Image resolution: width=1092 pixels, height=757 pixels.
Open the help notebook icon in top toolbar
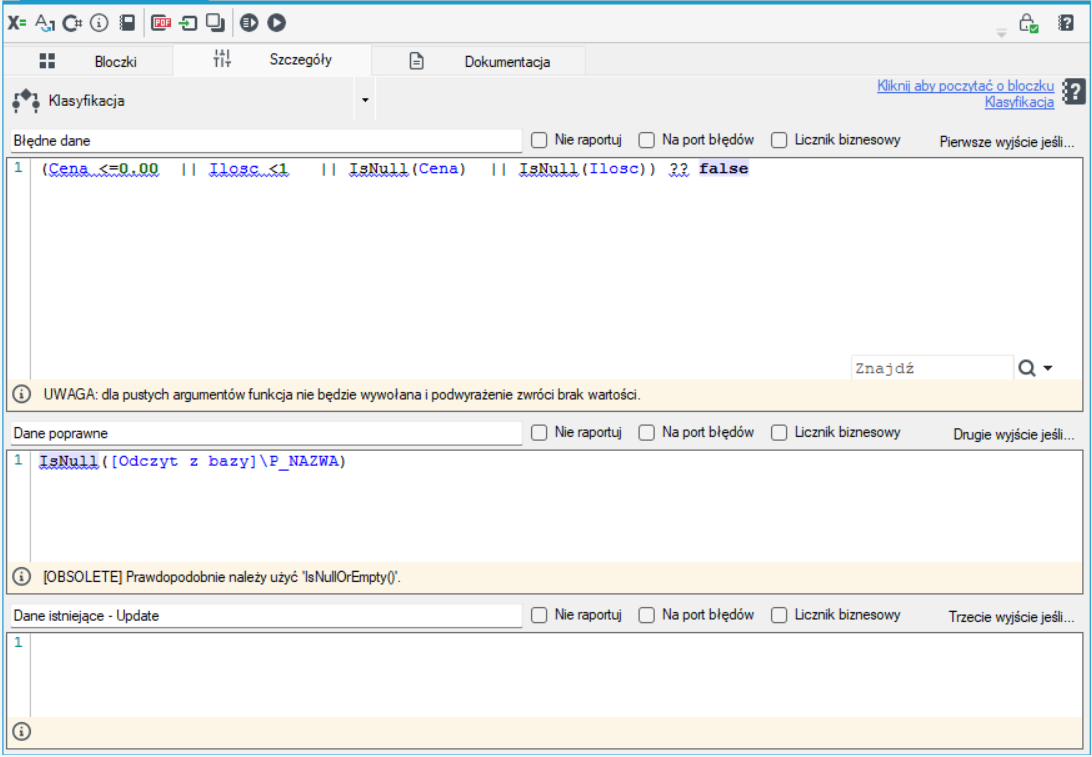tap(1066, 23)
